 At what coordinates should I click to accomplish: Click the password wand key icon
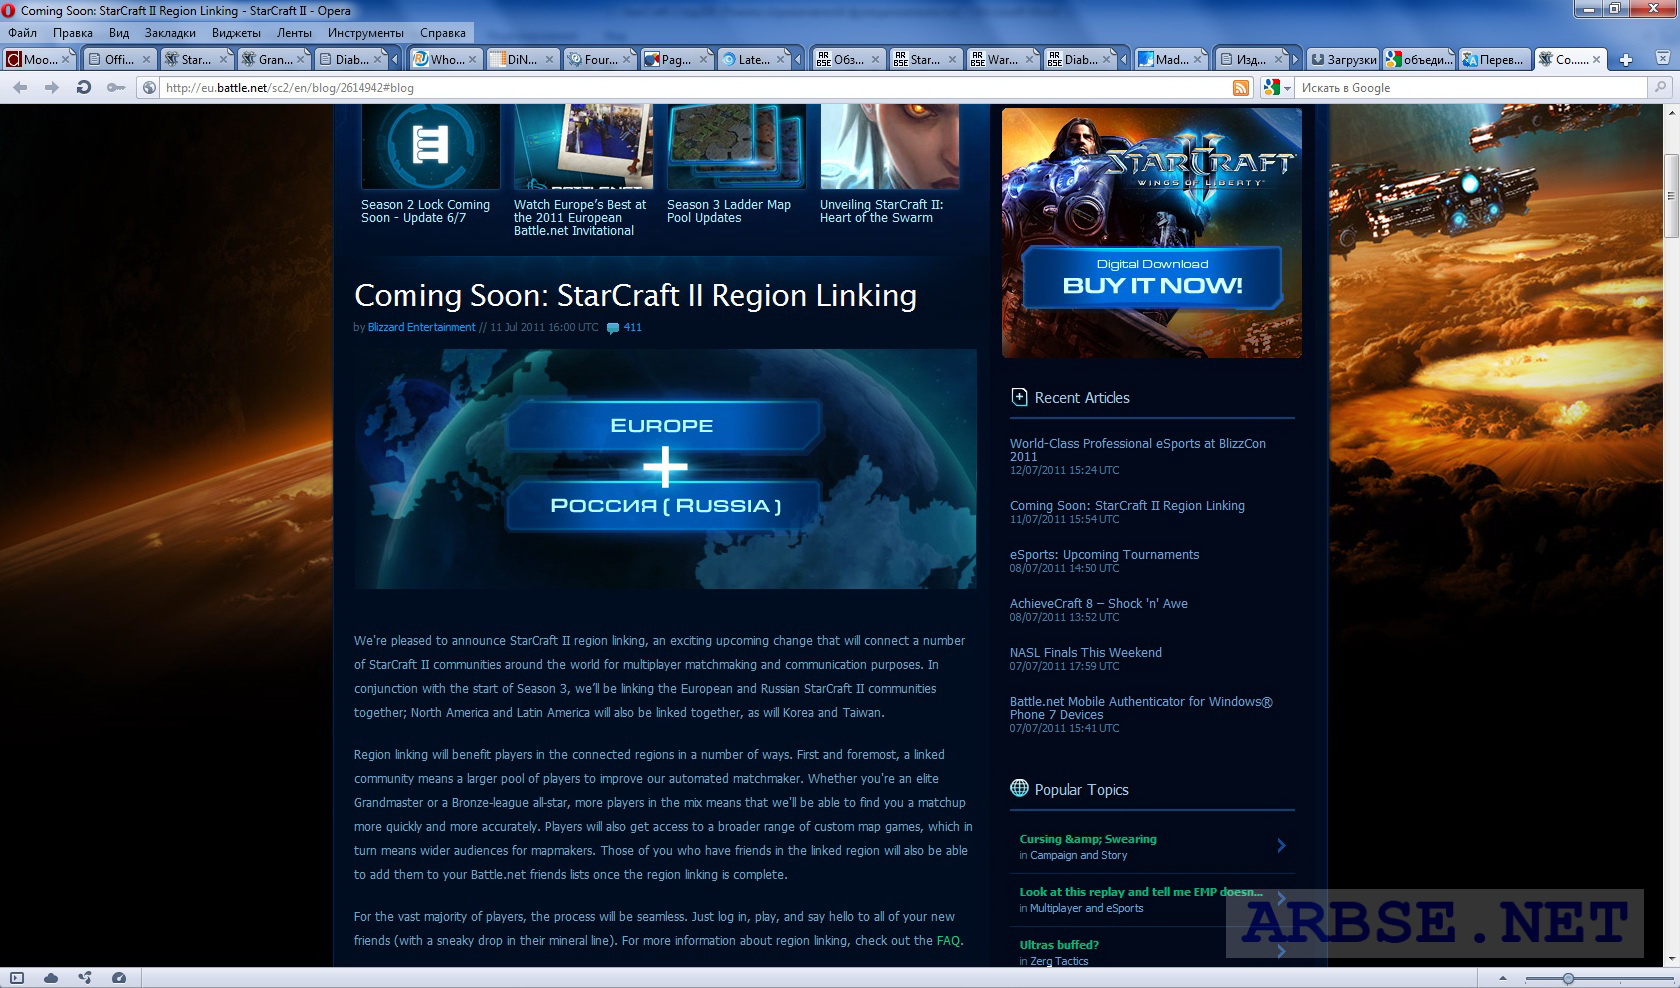click(x=116, y=87)
